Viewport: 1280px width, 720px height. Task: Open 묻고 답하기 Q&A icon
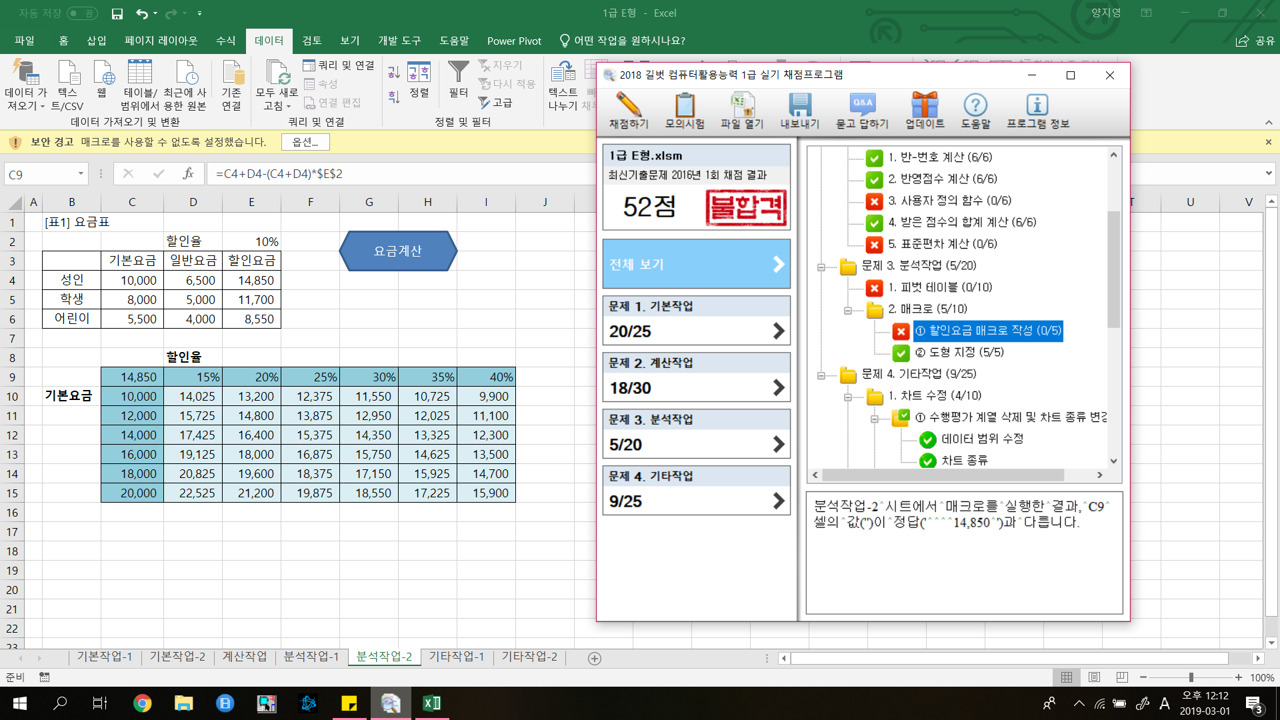pos(861,105)
